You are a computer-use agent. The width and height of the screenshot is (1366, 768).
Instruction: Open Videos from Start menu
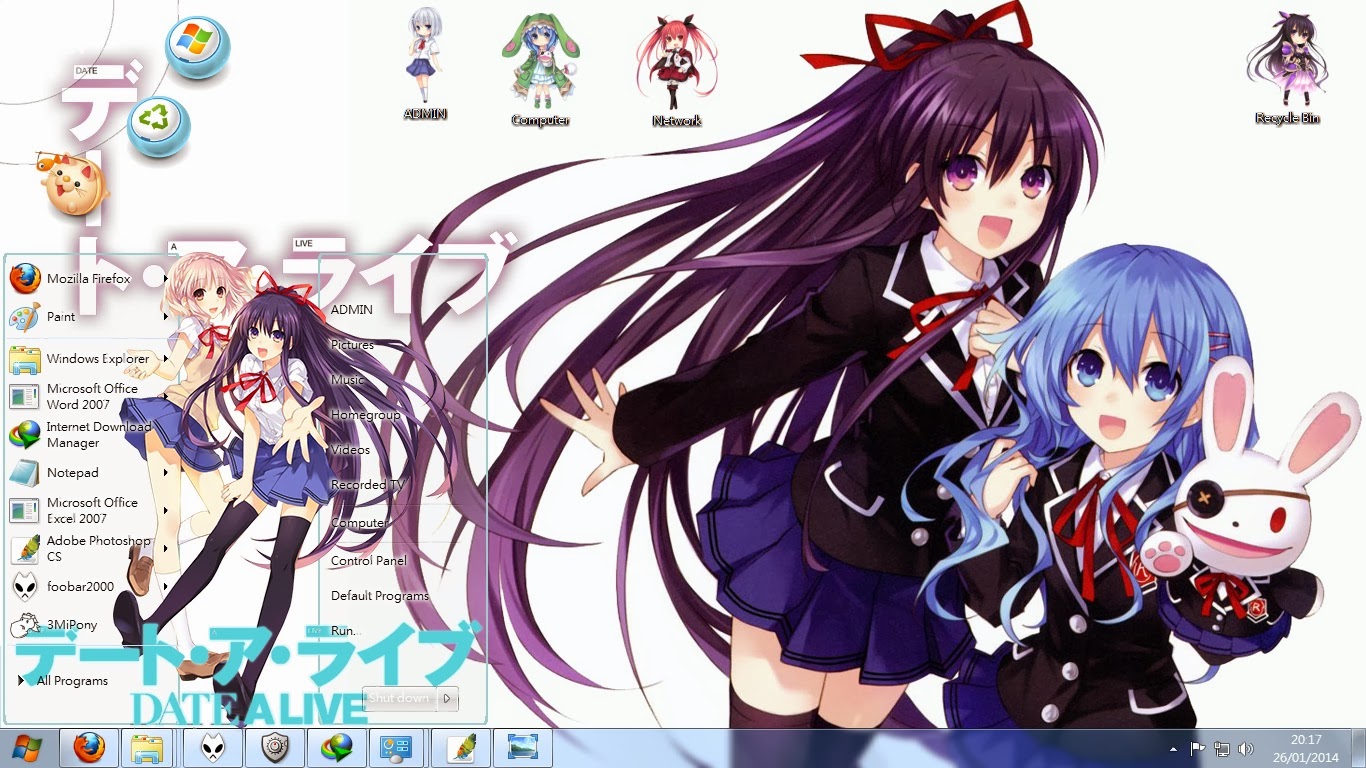tap(350, 450)
